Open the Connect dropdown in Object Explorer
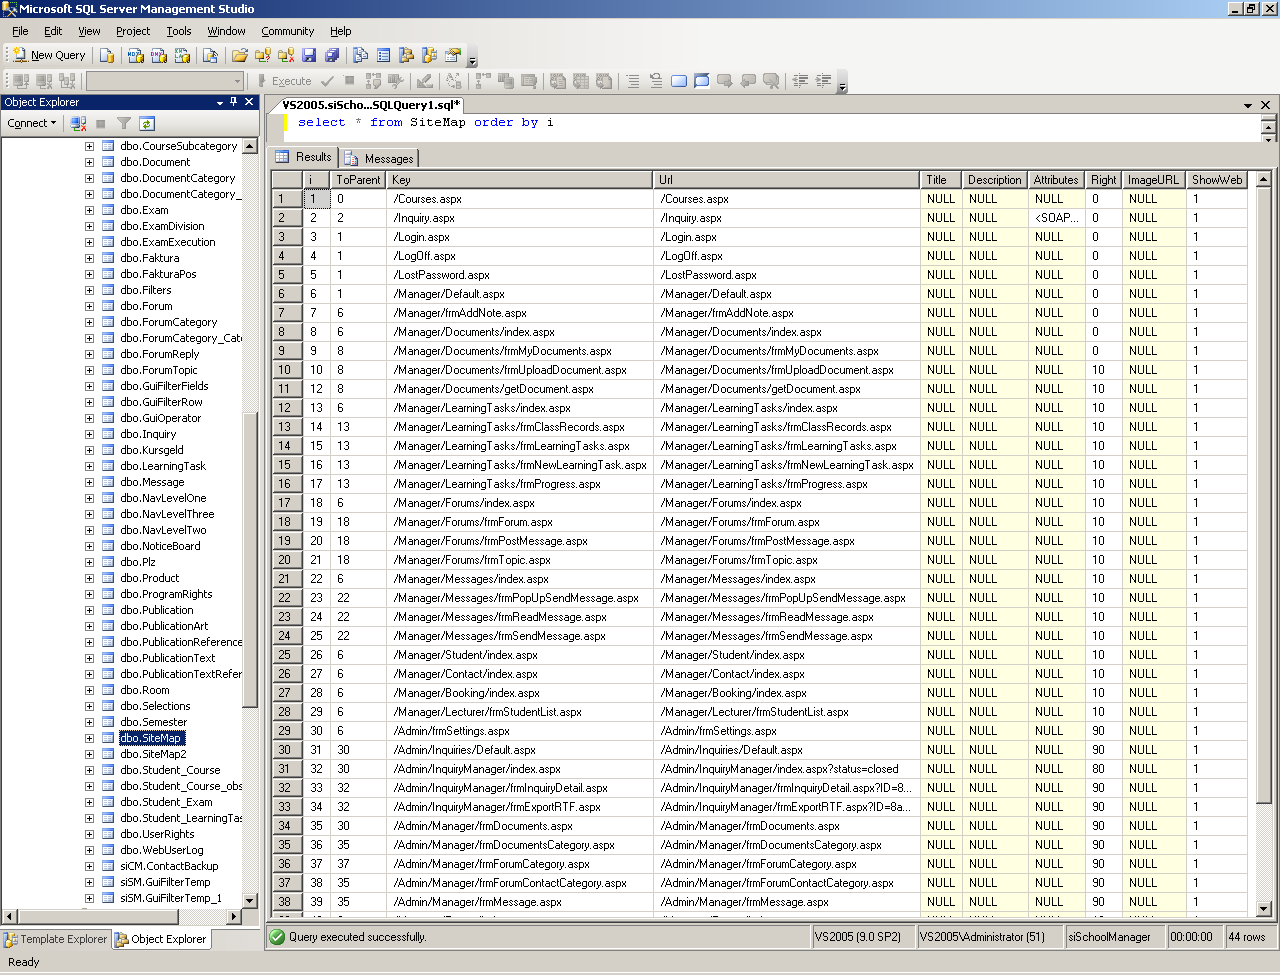Image resolution: width=1280 pixels, height=975 pixels. [32, 123]
